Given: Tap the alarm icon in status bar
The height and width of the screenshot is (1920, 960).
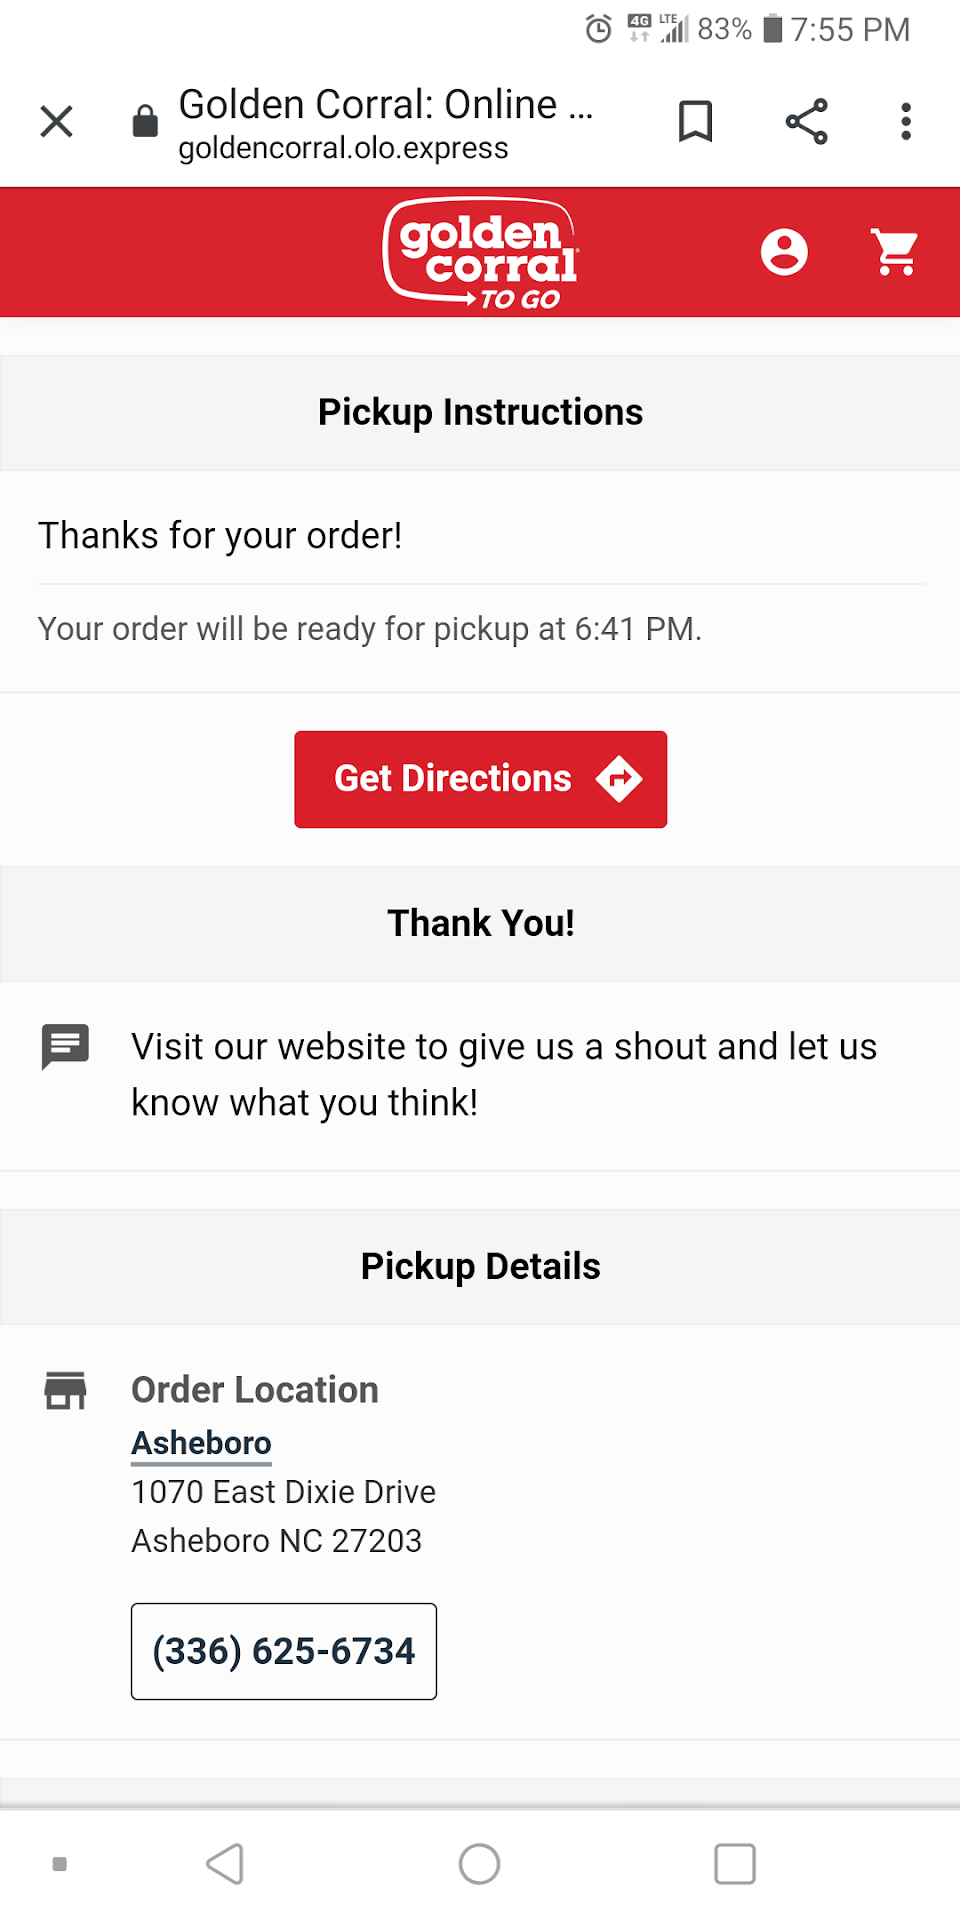Looking at the screenshot, I should (x=598, y=29).
